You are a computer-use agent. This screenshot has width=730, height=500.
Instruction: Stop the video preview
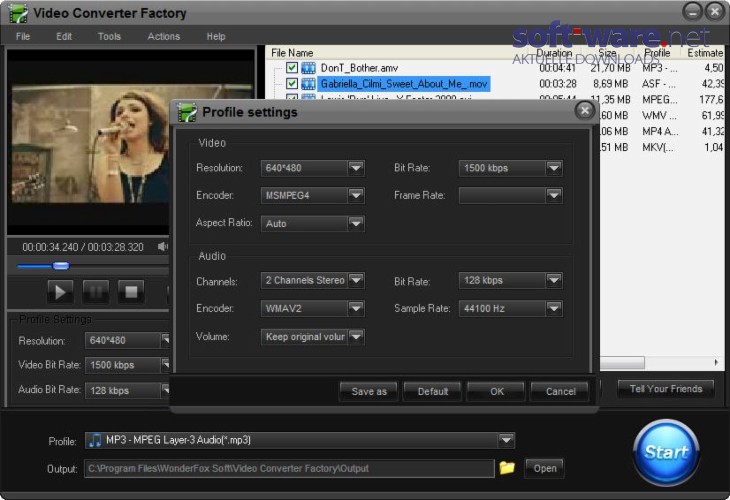click(131, 292)
